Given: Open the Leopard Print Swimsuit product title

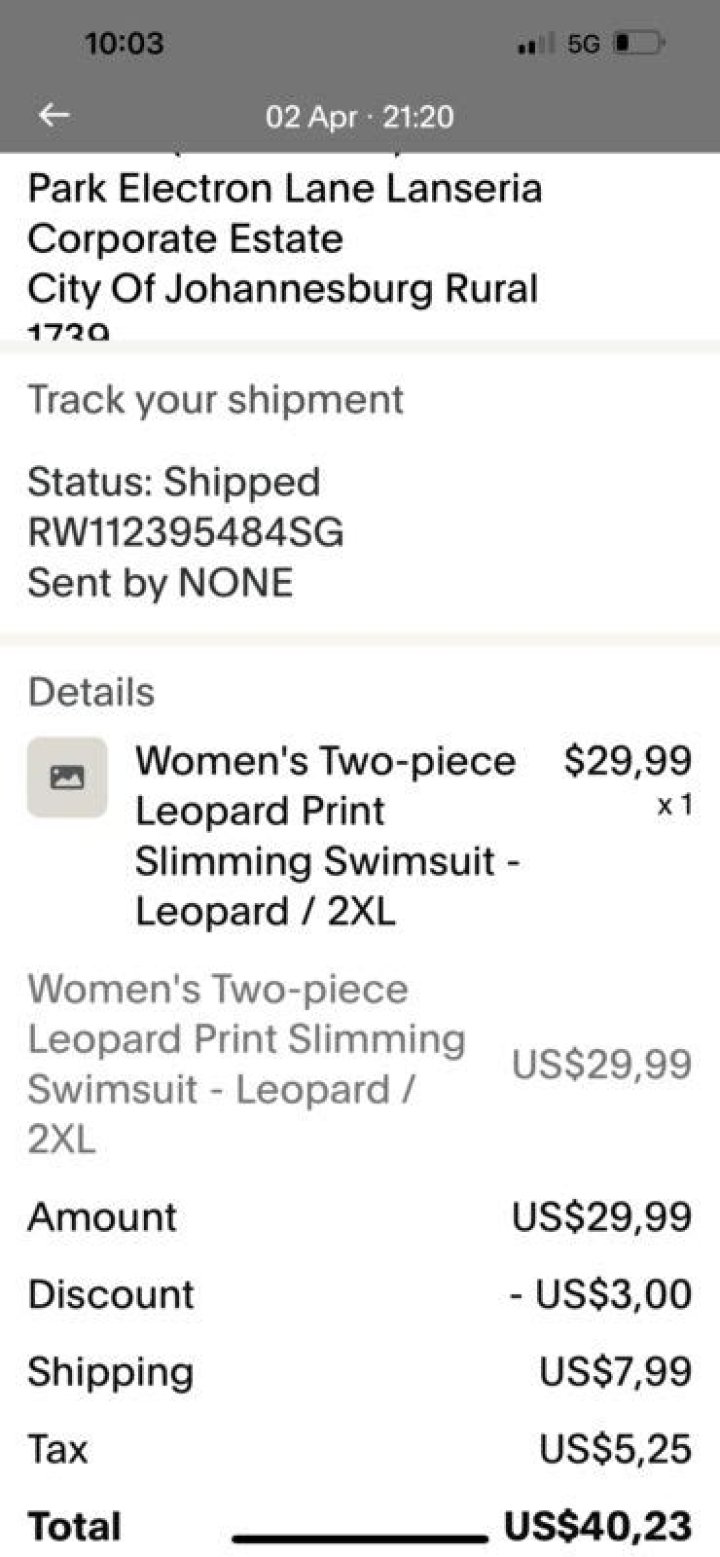Looking at the screenshot, I should [326, 835].
